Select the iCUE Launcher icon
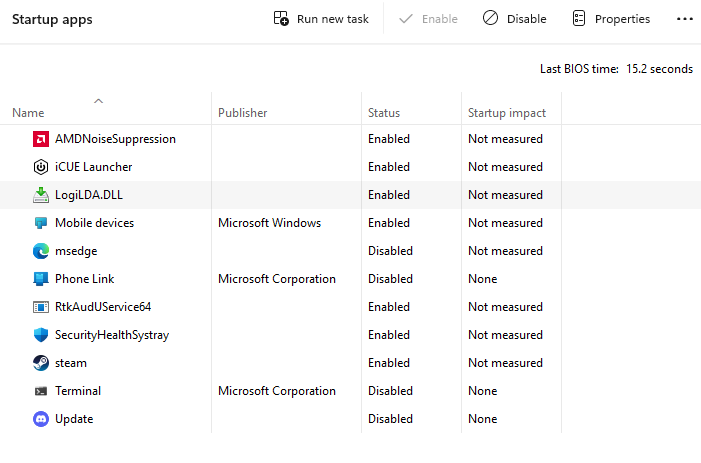701x463 pixels. [x=41, y=167]
